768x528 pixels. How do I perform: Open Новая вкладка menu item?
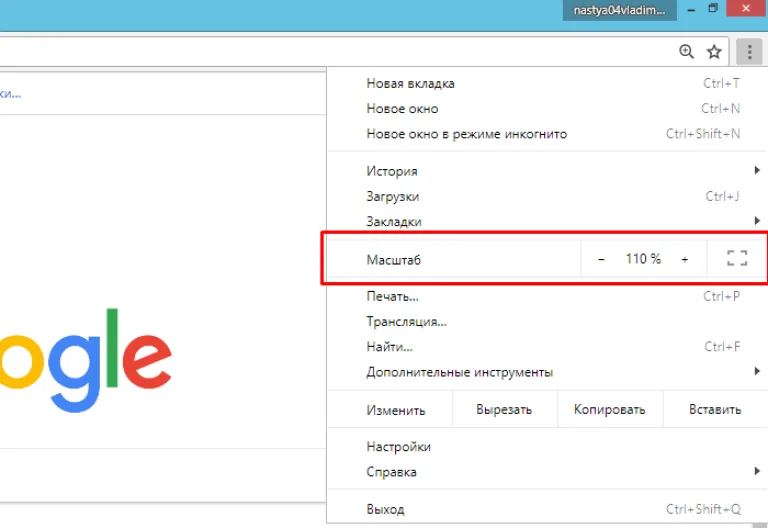tap(548, 83)
